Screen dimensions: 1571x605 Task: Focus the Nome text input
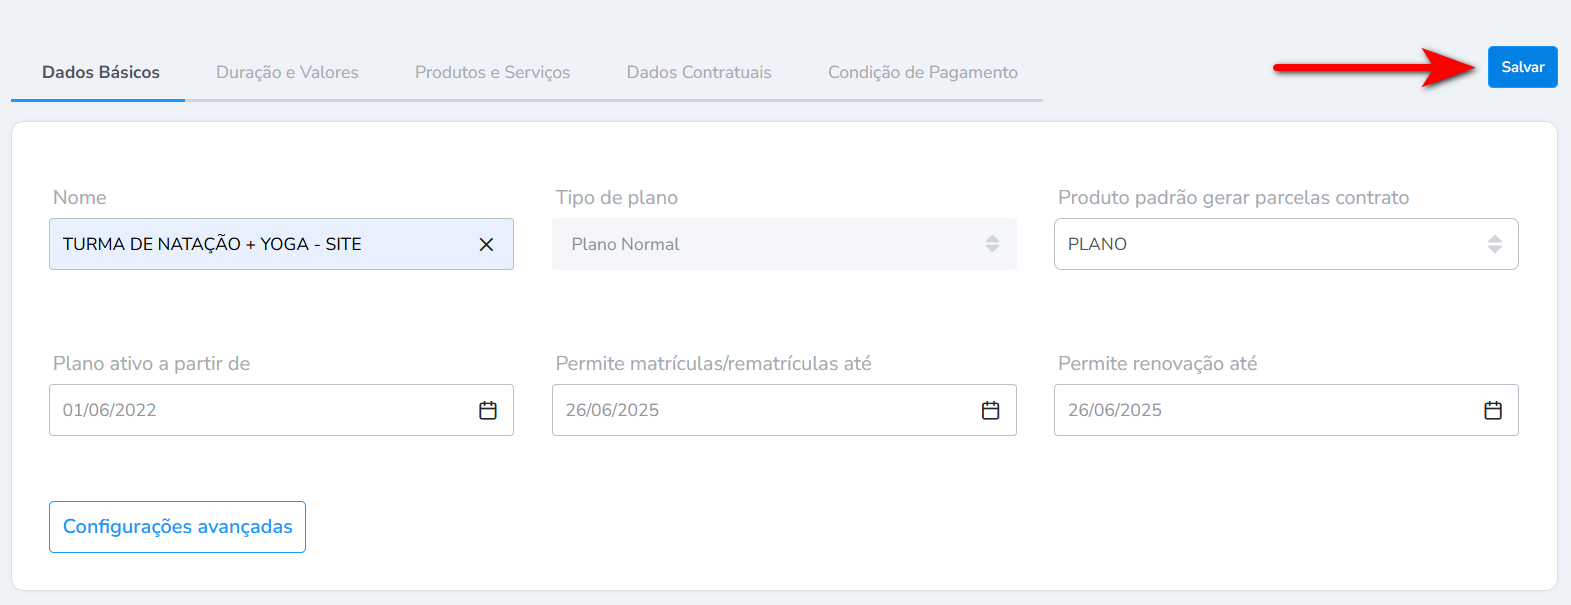tap(260, 244)
